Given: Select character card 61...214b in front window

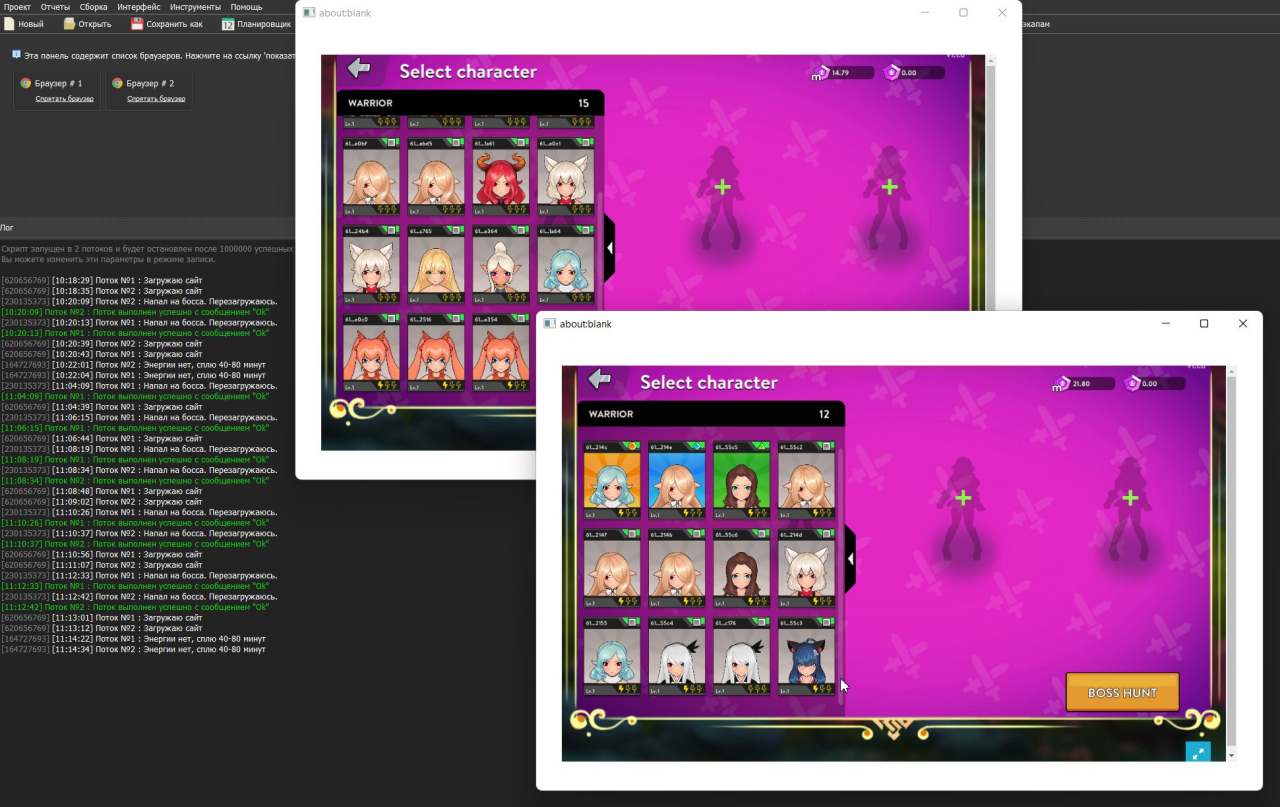Looking at the screenshot, I should click(x=677, y=569).
